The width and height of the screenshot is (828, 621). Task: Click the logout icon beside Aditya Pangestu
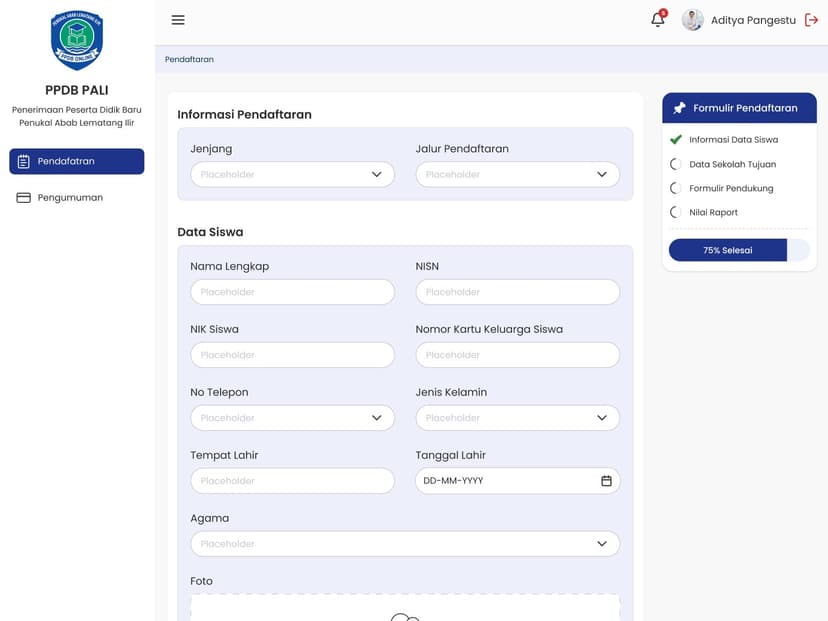point(811,20)
